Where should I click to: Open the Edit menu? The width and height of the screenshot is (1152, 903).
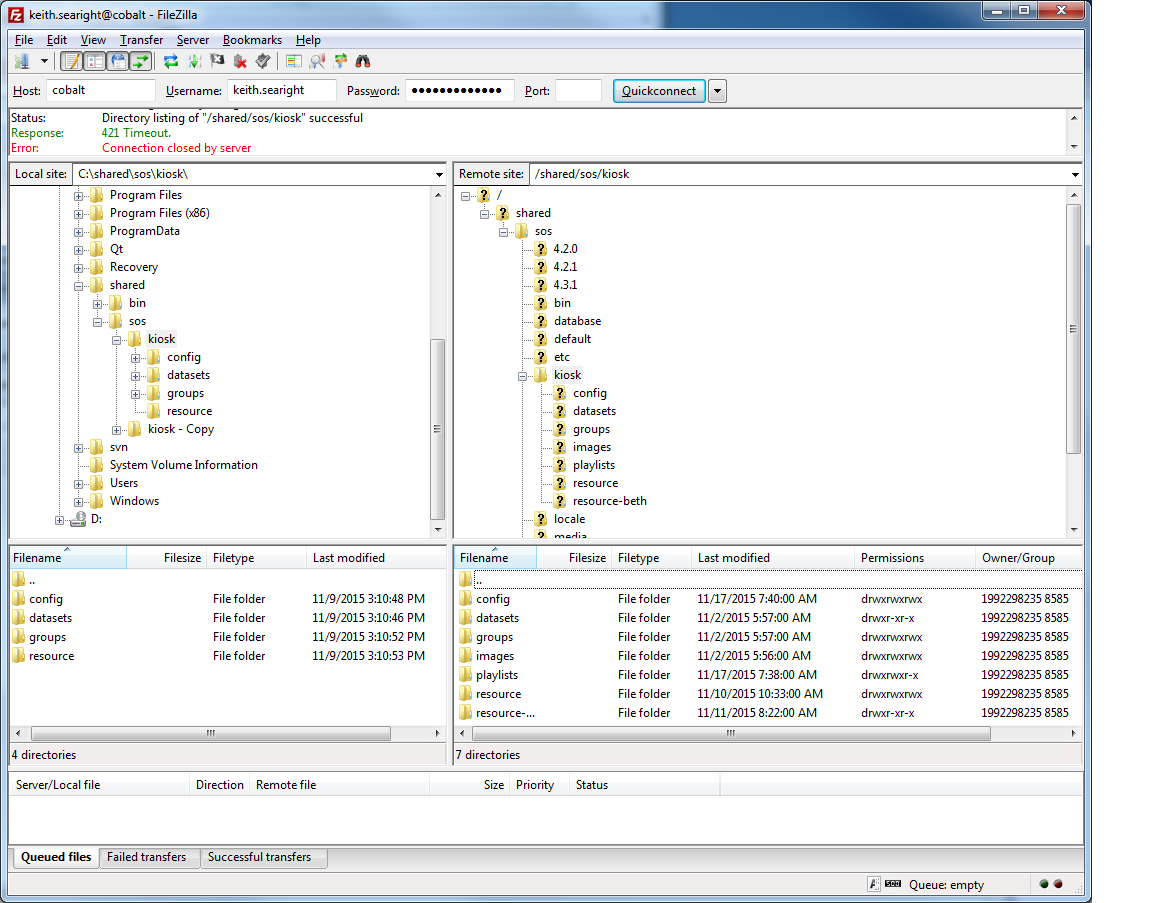click(x=57, y=40)
